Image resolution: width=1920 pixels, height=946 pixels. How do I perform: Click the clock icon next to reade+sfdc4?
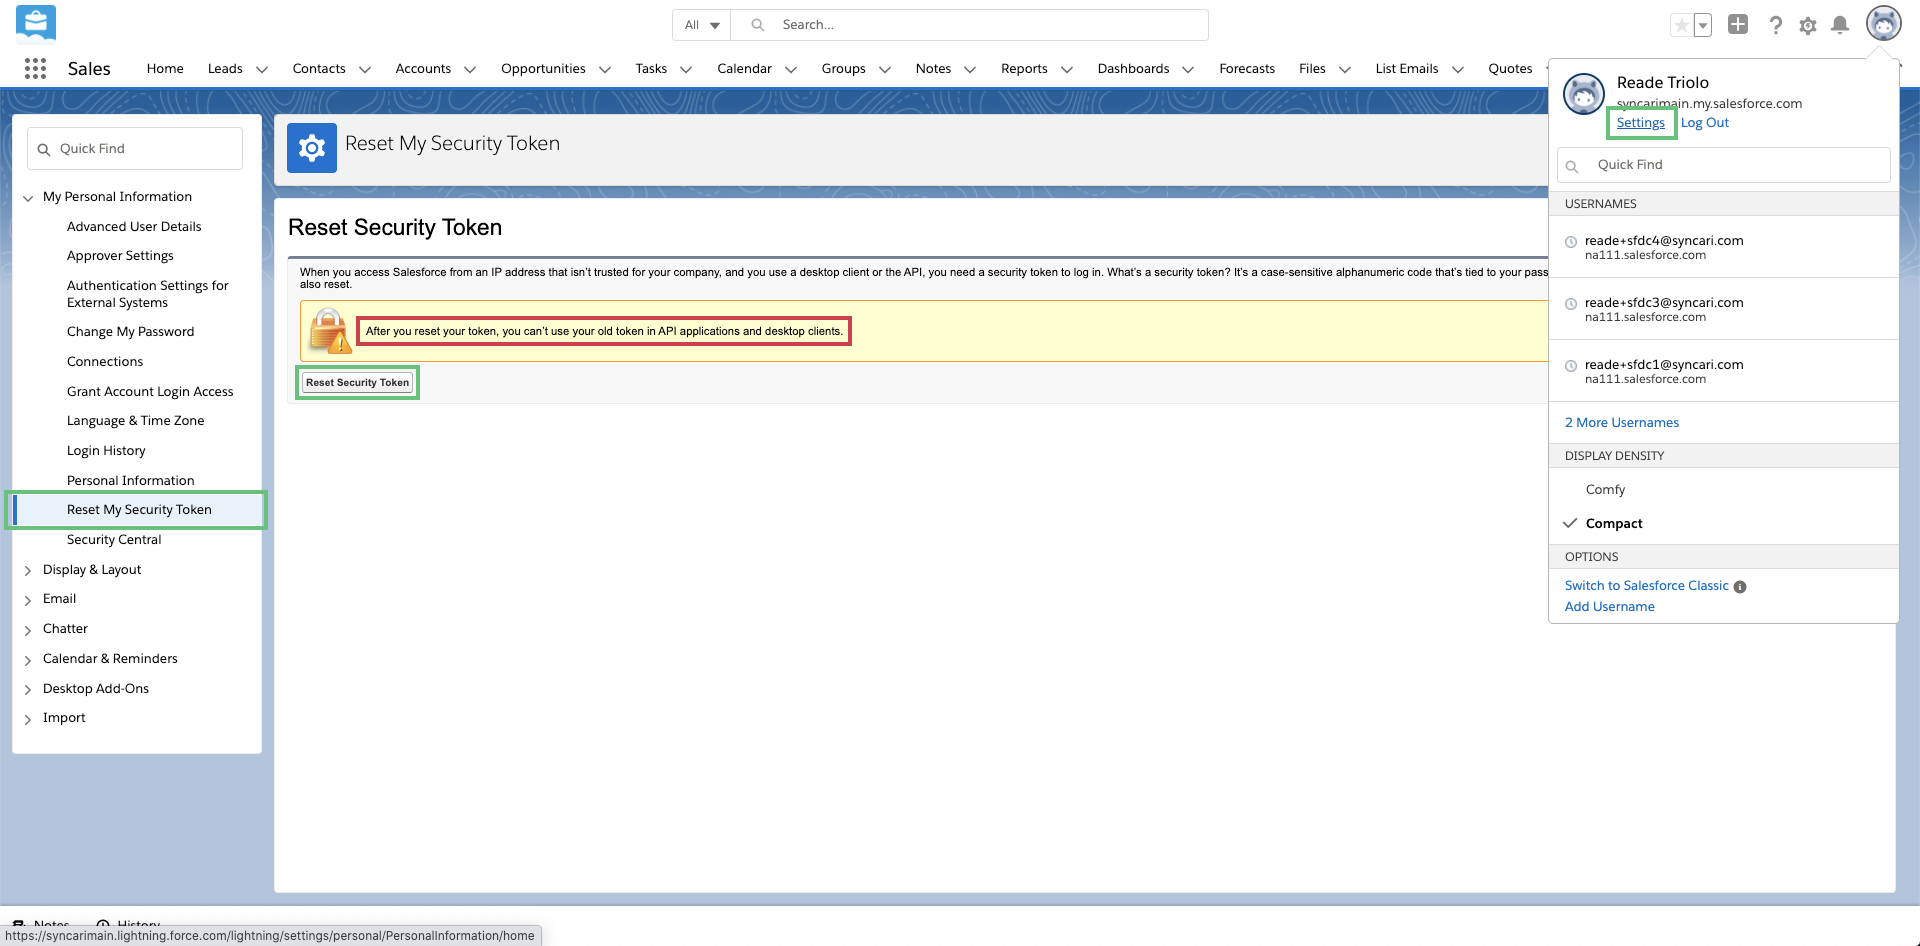tap(1571, 242)
